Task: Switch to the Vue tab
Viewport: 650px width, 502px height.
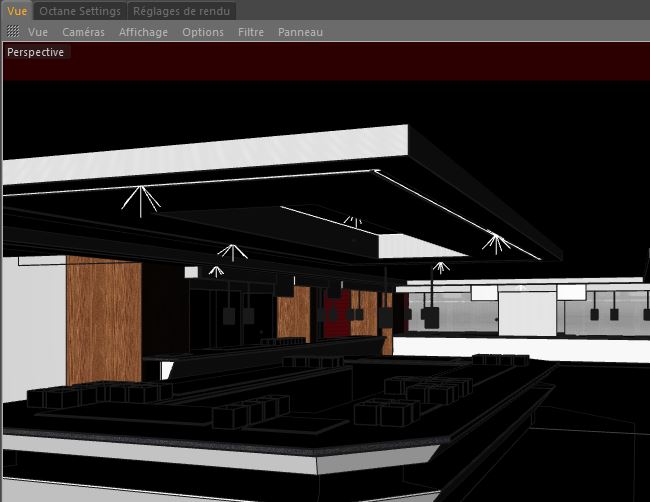Action: (x=17, y=11)
